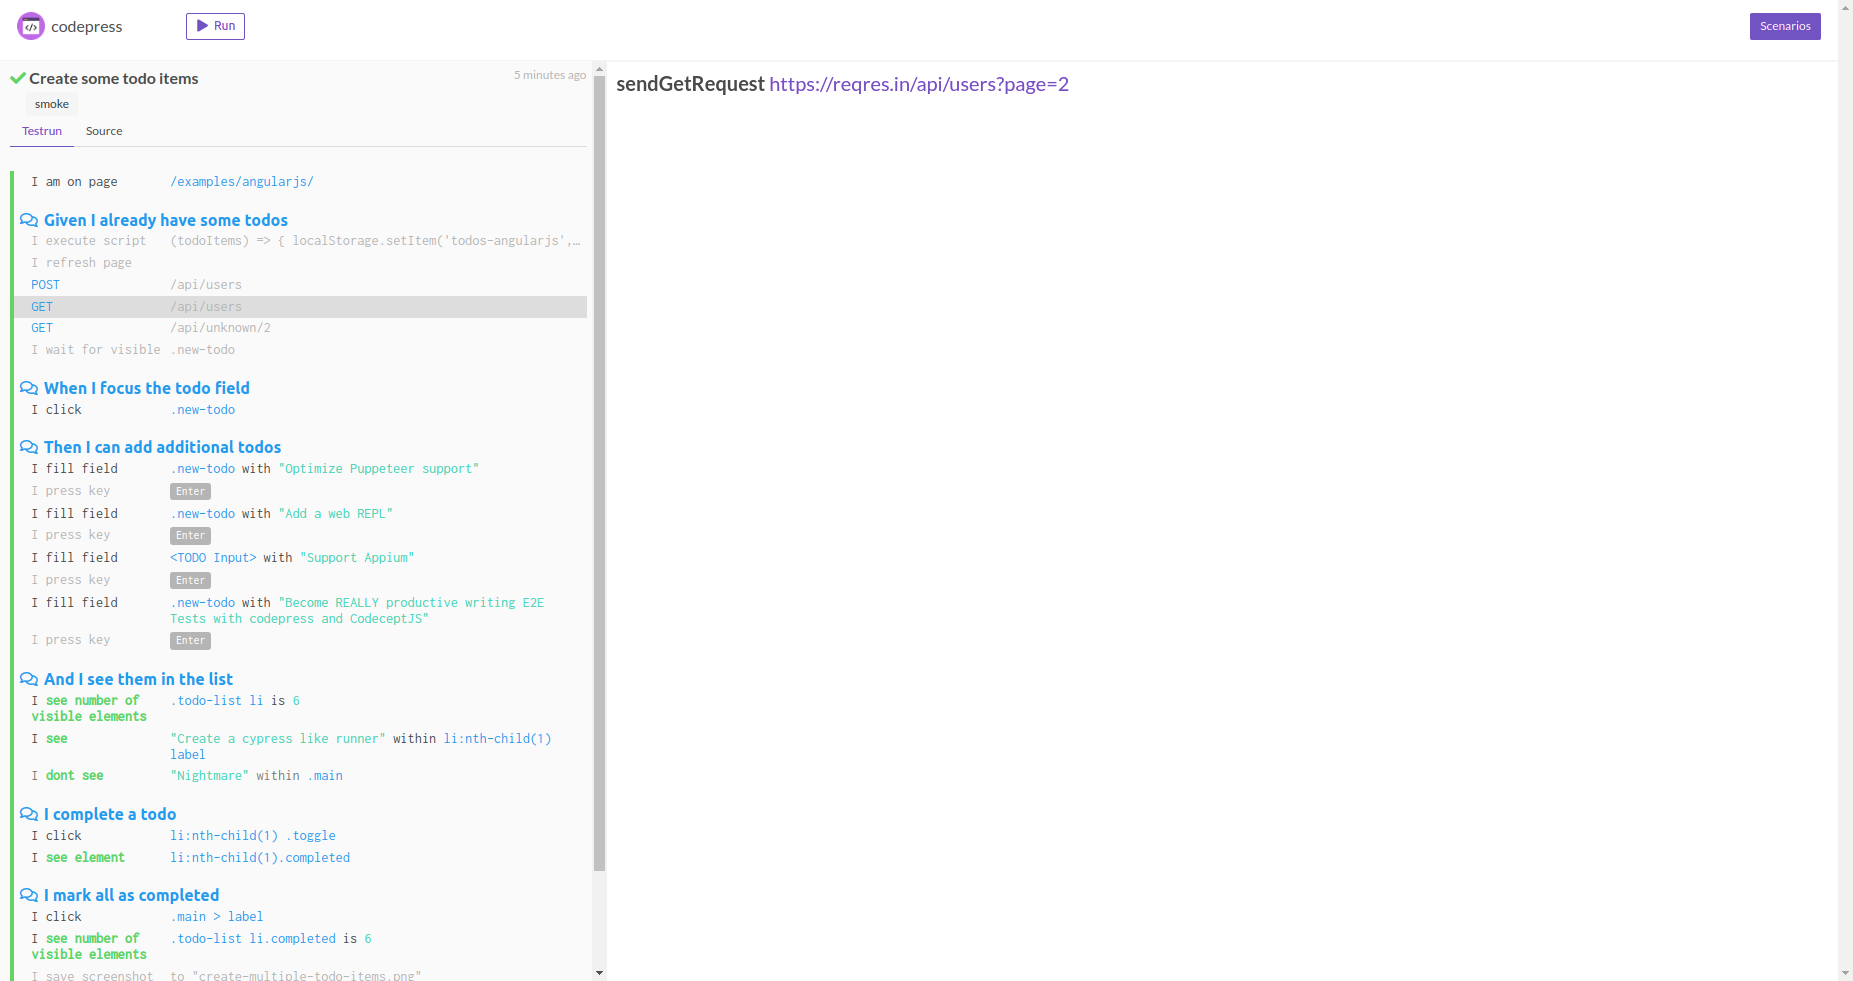Expand the 'I mark all as completed' section
The width and height of the screenshot is (1853, 981).
point(131,895)
